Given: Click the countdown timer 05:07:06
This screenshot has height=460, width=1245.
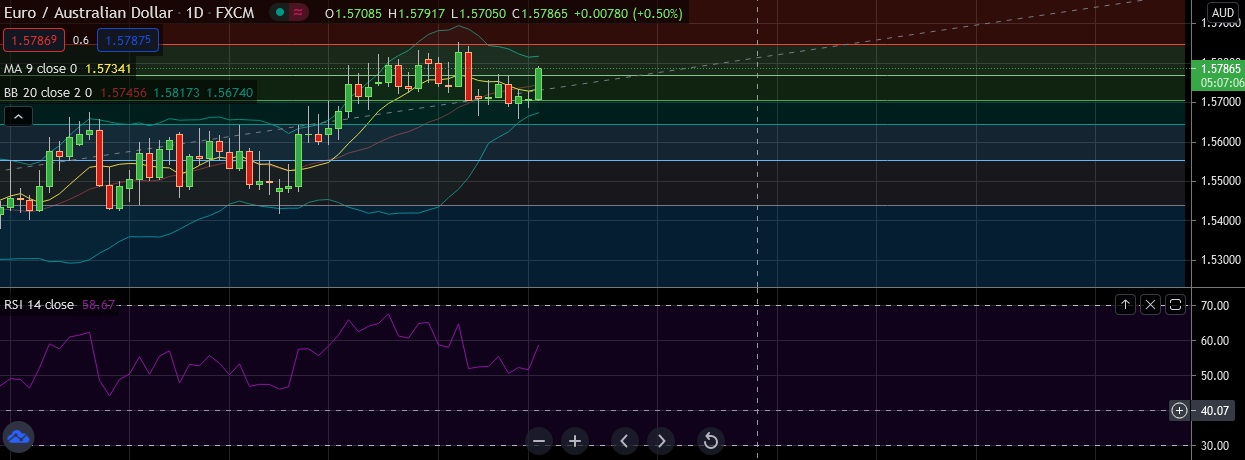Looking at the screenshot, I should click(1220, 83).
